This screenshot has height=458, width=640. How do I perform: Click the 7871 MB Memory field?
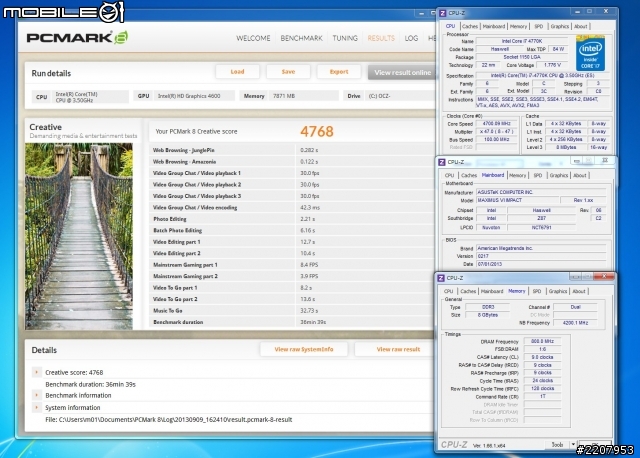click(x=304, y=96)
